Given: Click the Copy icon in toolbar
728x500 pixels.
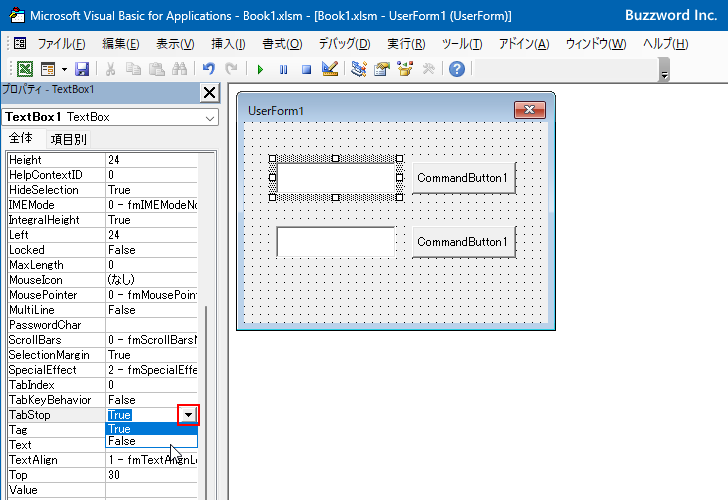Looking at the screenshot, I should [x=134, y=69].
